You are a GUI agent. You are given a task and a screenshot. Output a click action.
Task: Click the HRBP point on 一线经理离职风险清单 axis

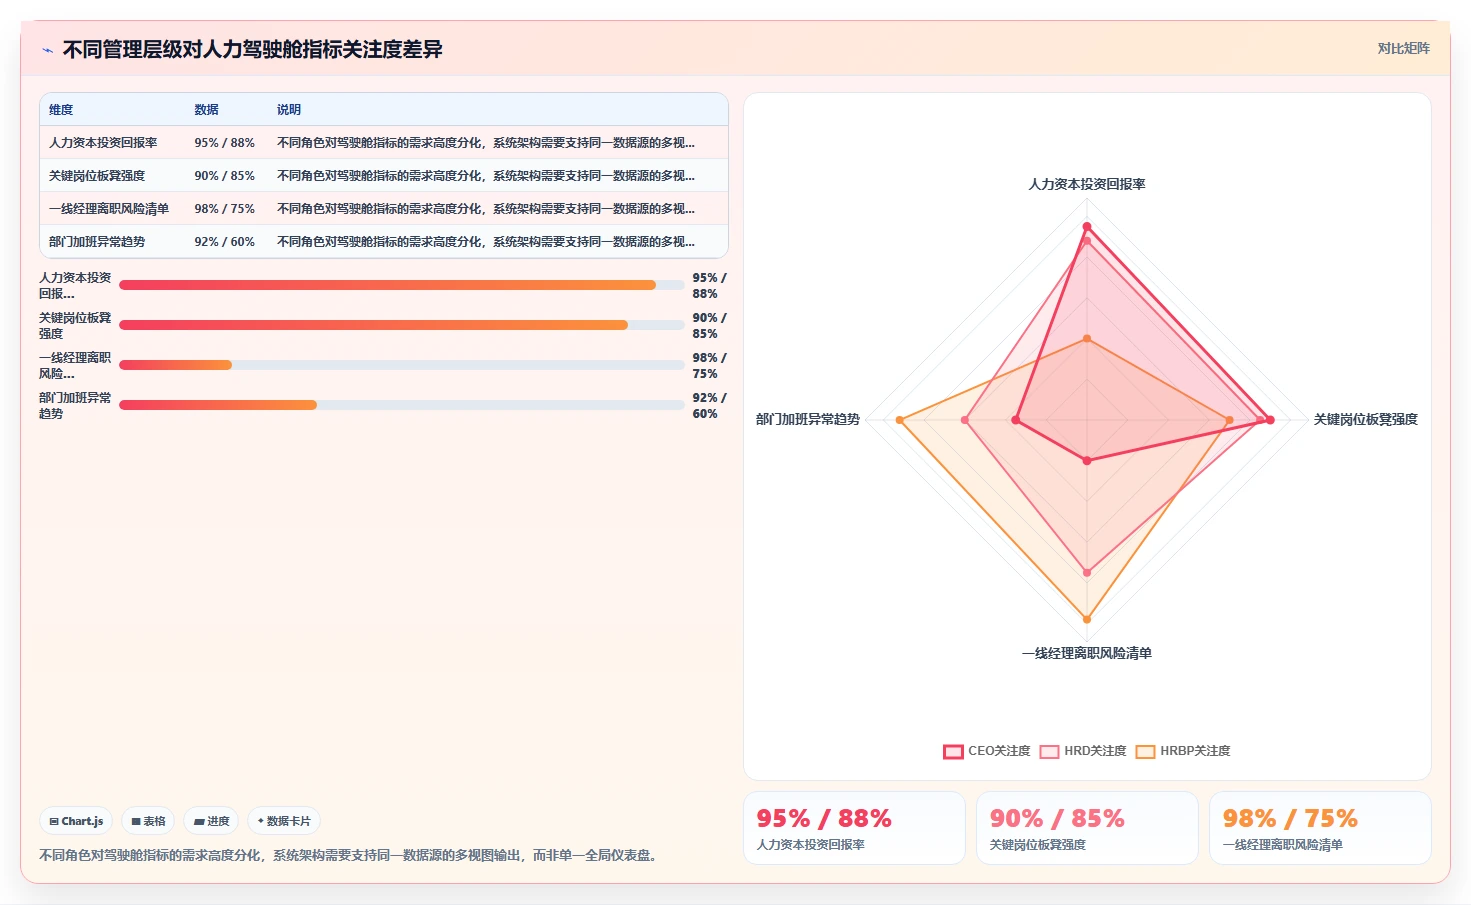click(x=1087, y=619)
